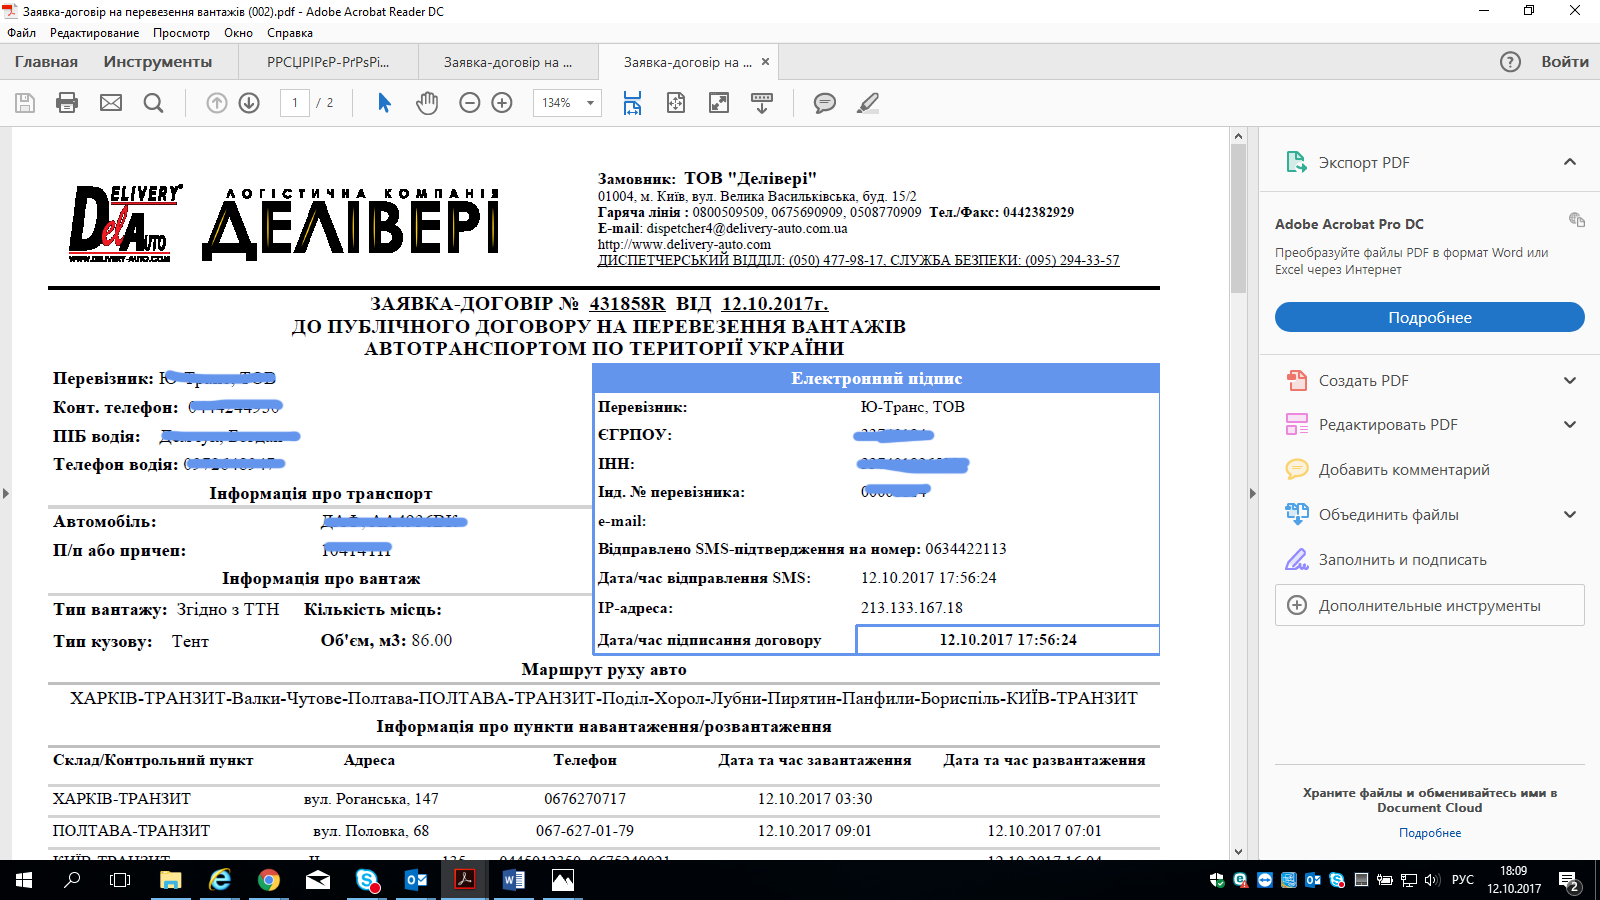Click the copy icon beside Adobe Acrobat Pro DC
The width and height of the screenshot is (1600, 900).
(1577, 220)
